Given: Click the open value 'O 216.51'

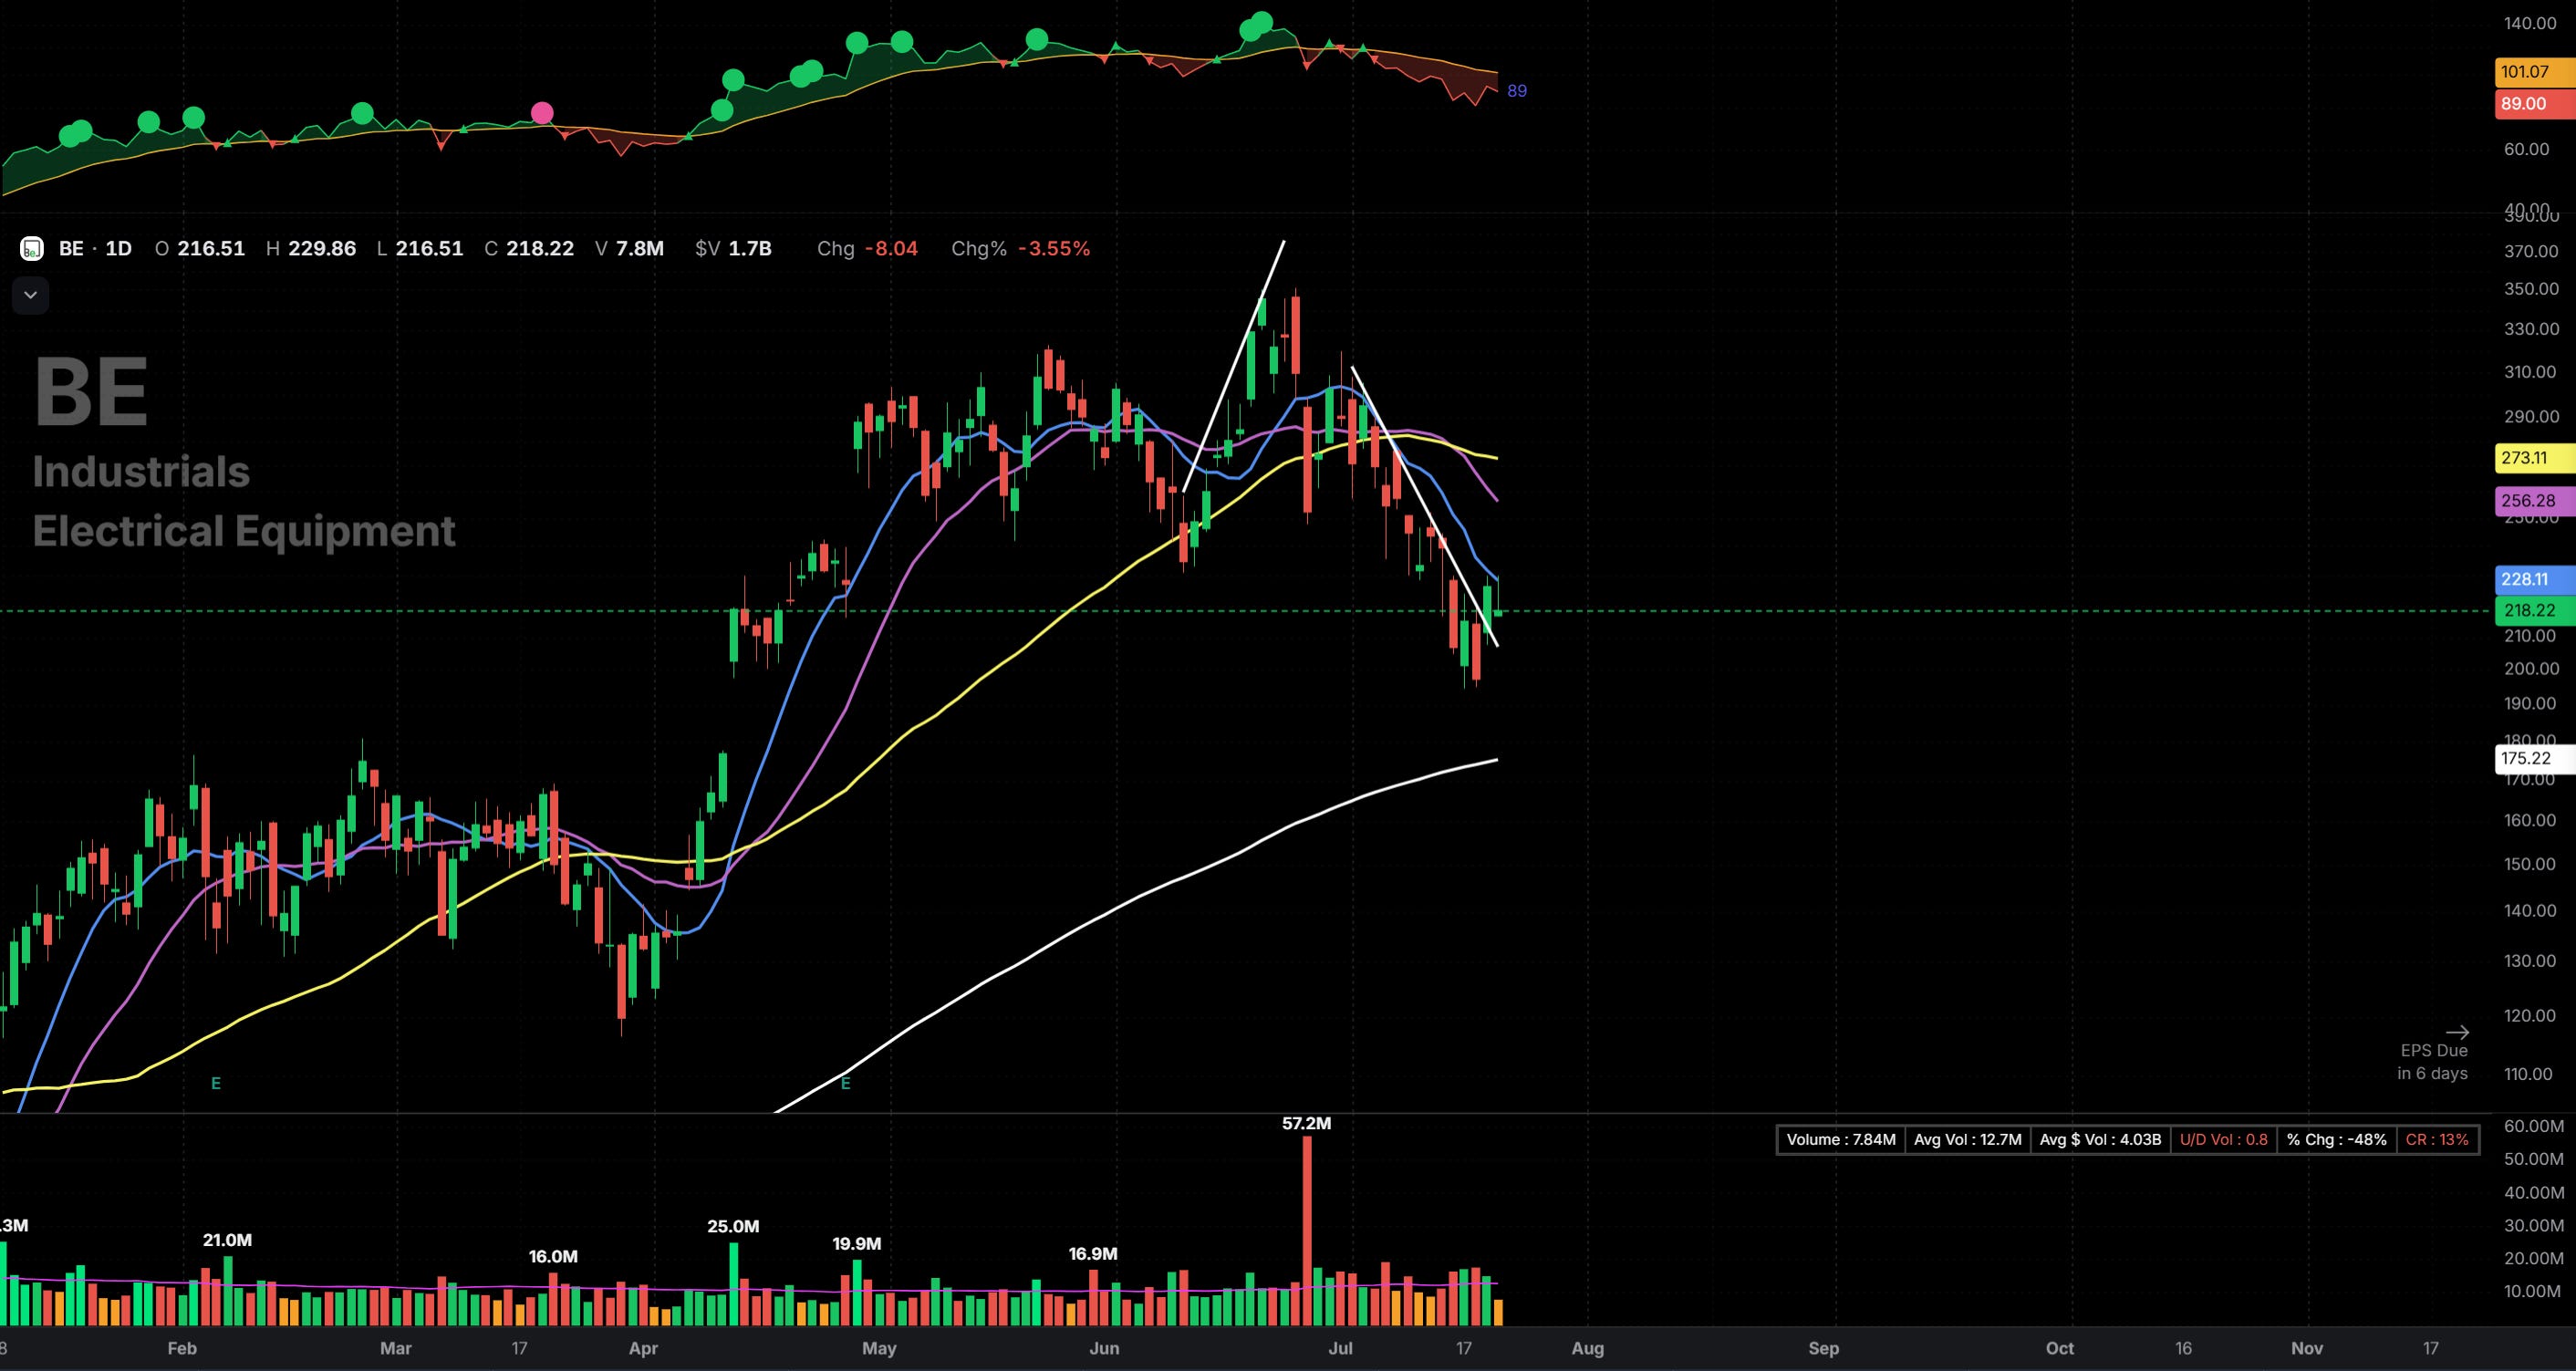Looking at the screenshot, I should pyautogui.click(x=200, y=248).
